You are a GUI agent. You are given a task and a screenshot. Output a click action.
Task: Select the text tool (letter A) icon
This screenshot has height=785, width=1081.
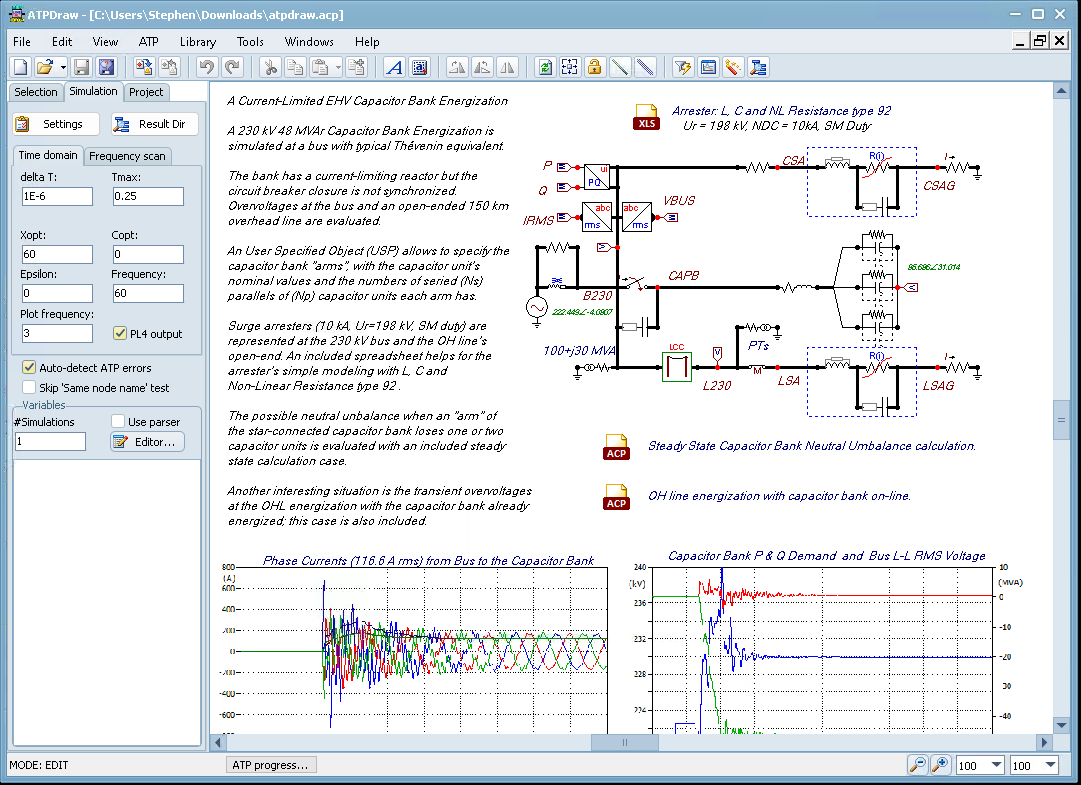394,67
